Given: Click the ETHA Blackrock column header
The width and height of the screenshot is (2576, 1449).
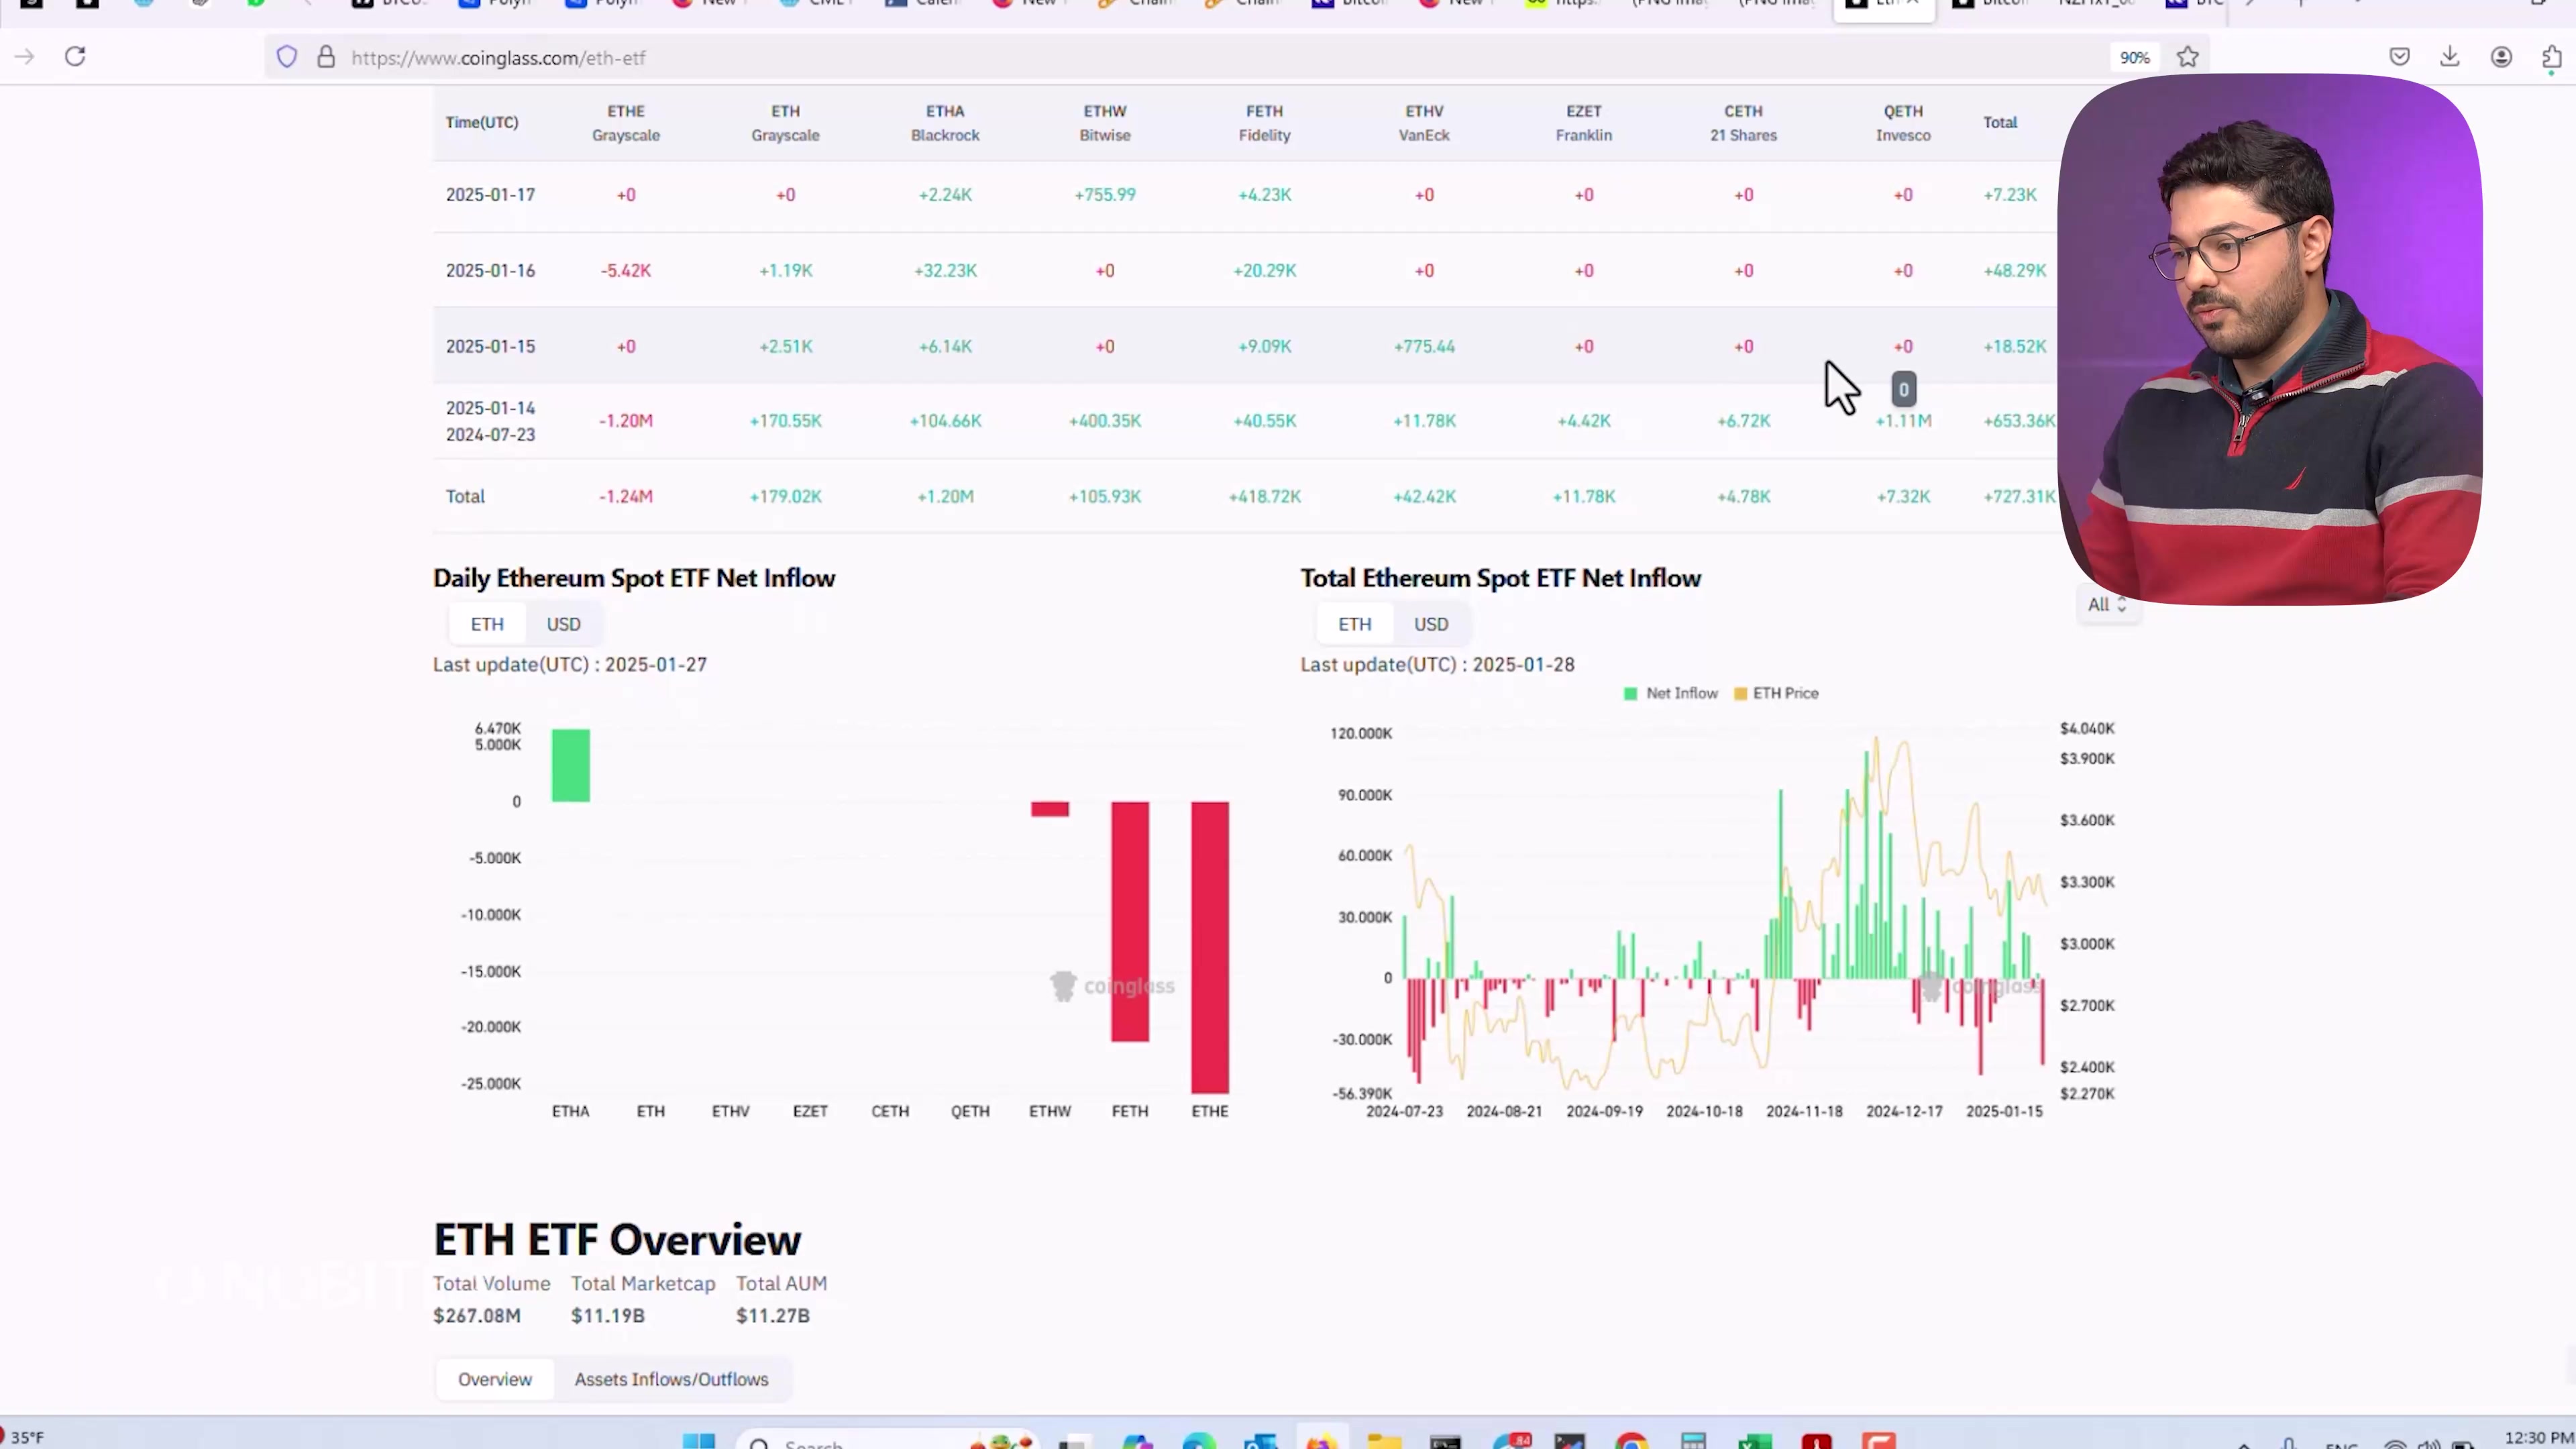Looking at the screenshot, I should [945, 123].
